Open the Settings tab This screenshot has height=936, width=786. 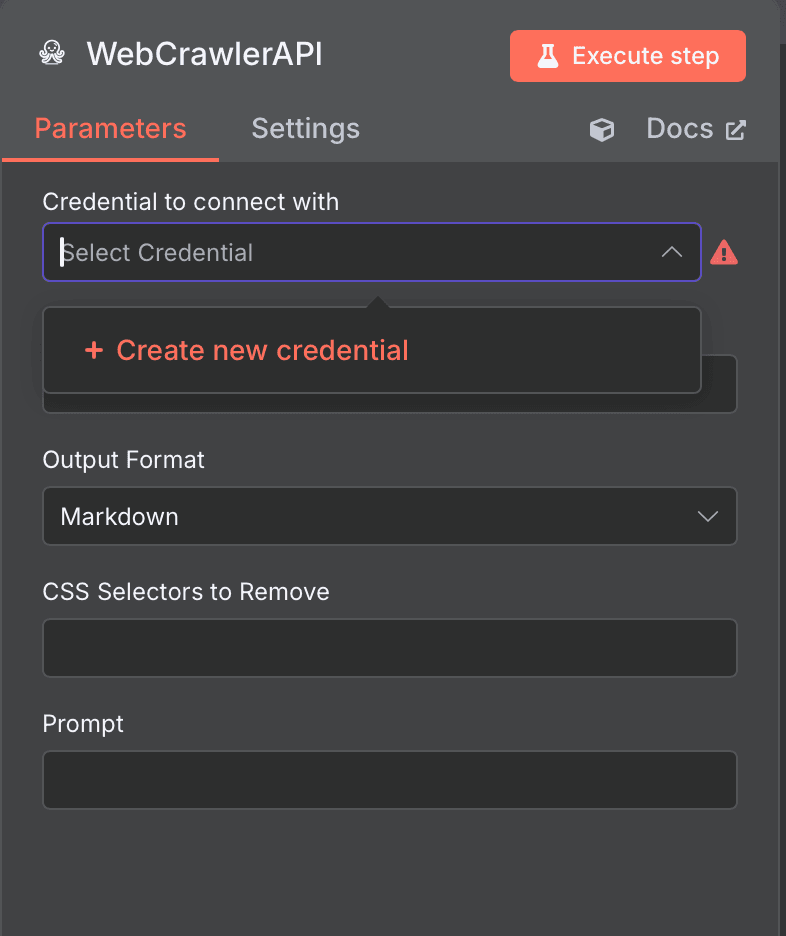[305, 129]
